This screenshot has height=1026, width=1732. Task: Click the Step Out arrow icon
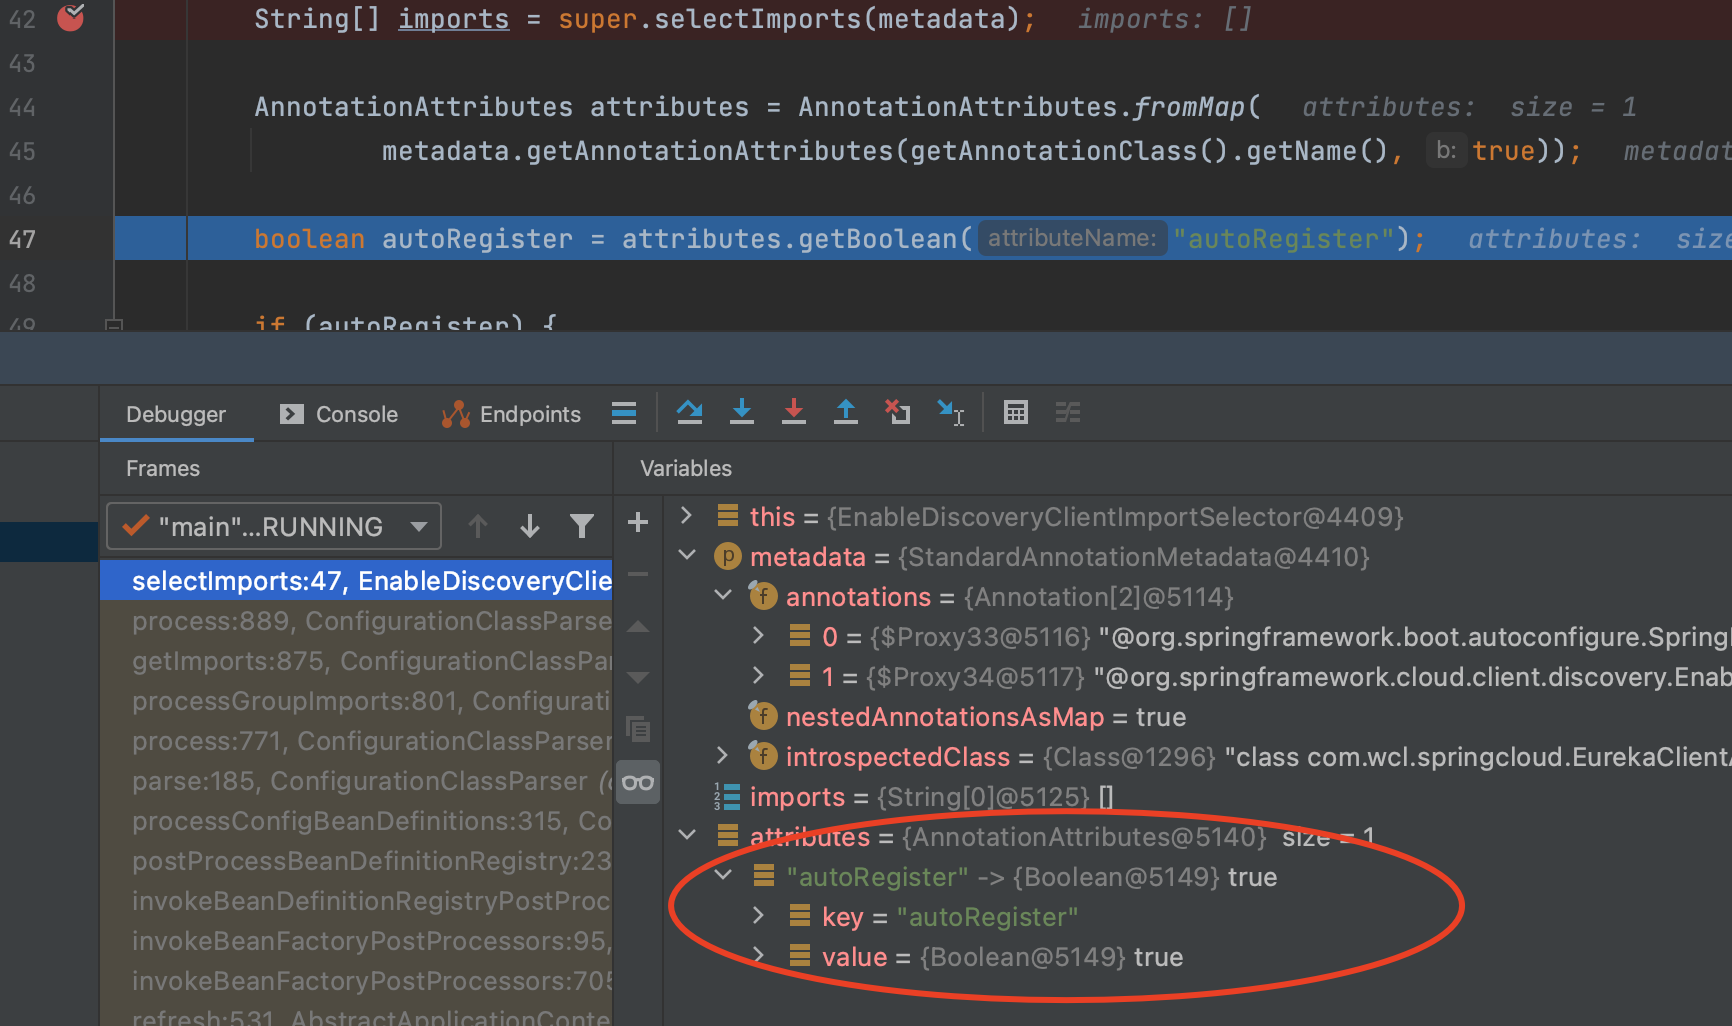click(x=846, y=412)
